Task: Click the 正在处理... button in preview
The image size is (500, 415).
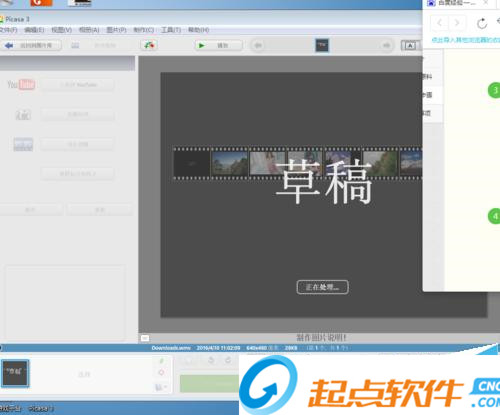Action: [x=322, y=287]
